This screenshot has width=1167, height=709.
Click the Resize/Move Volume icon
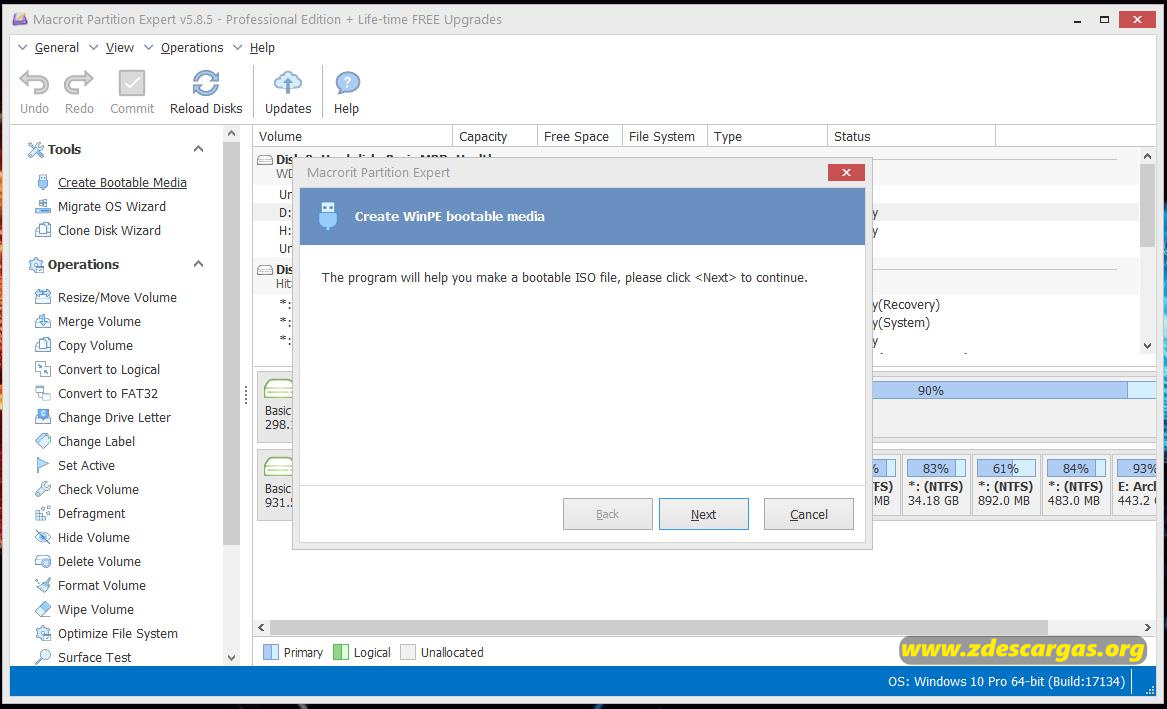tap(43, 297)
